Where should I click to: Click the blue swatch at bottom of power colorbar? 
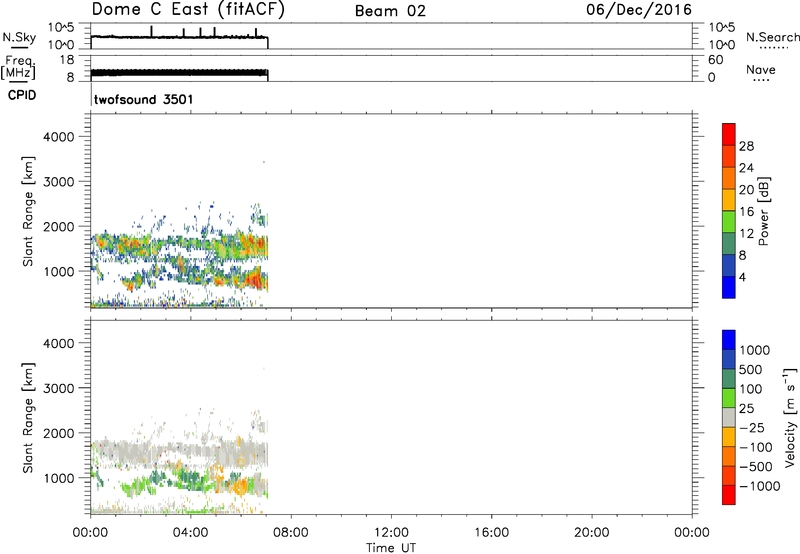point(729,287)
